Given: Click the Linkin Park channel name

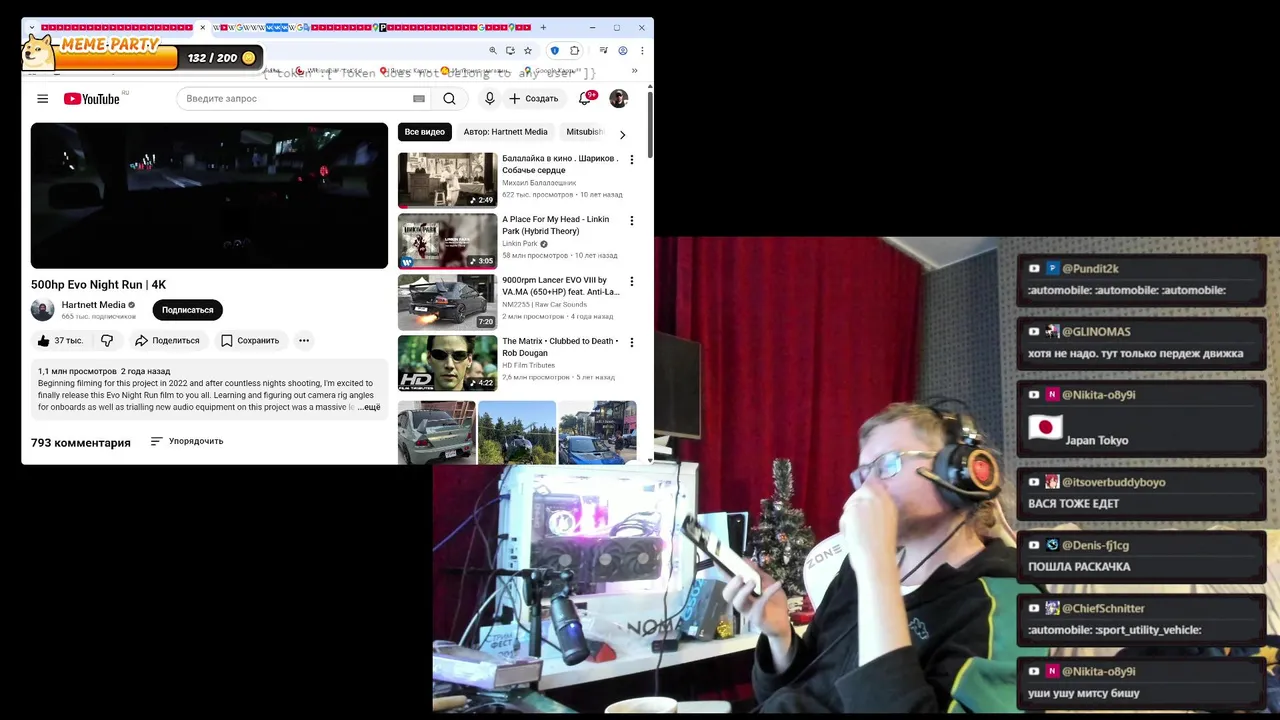Looking at the screenshot, I should point(520,244).
